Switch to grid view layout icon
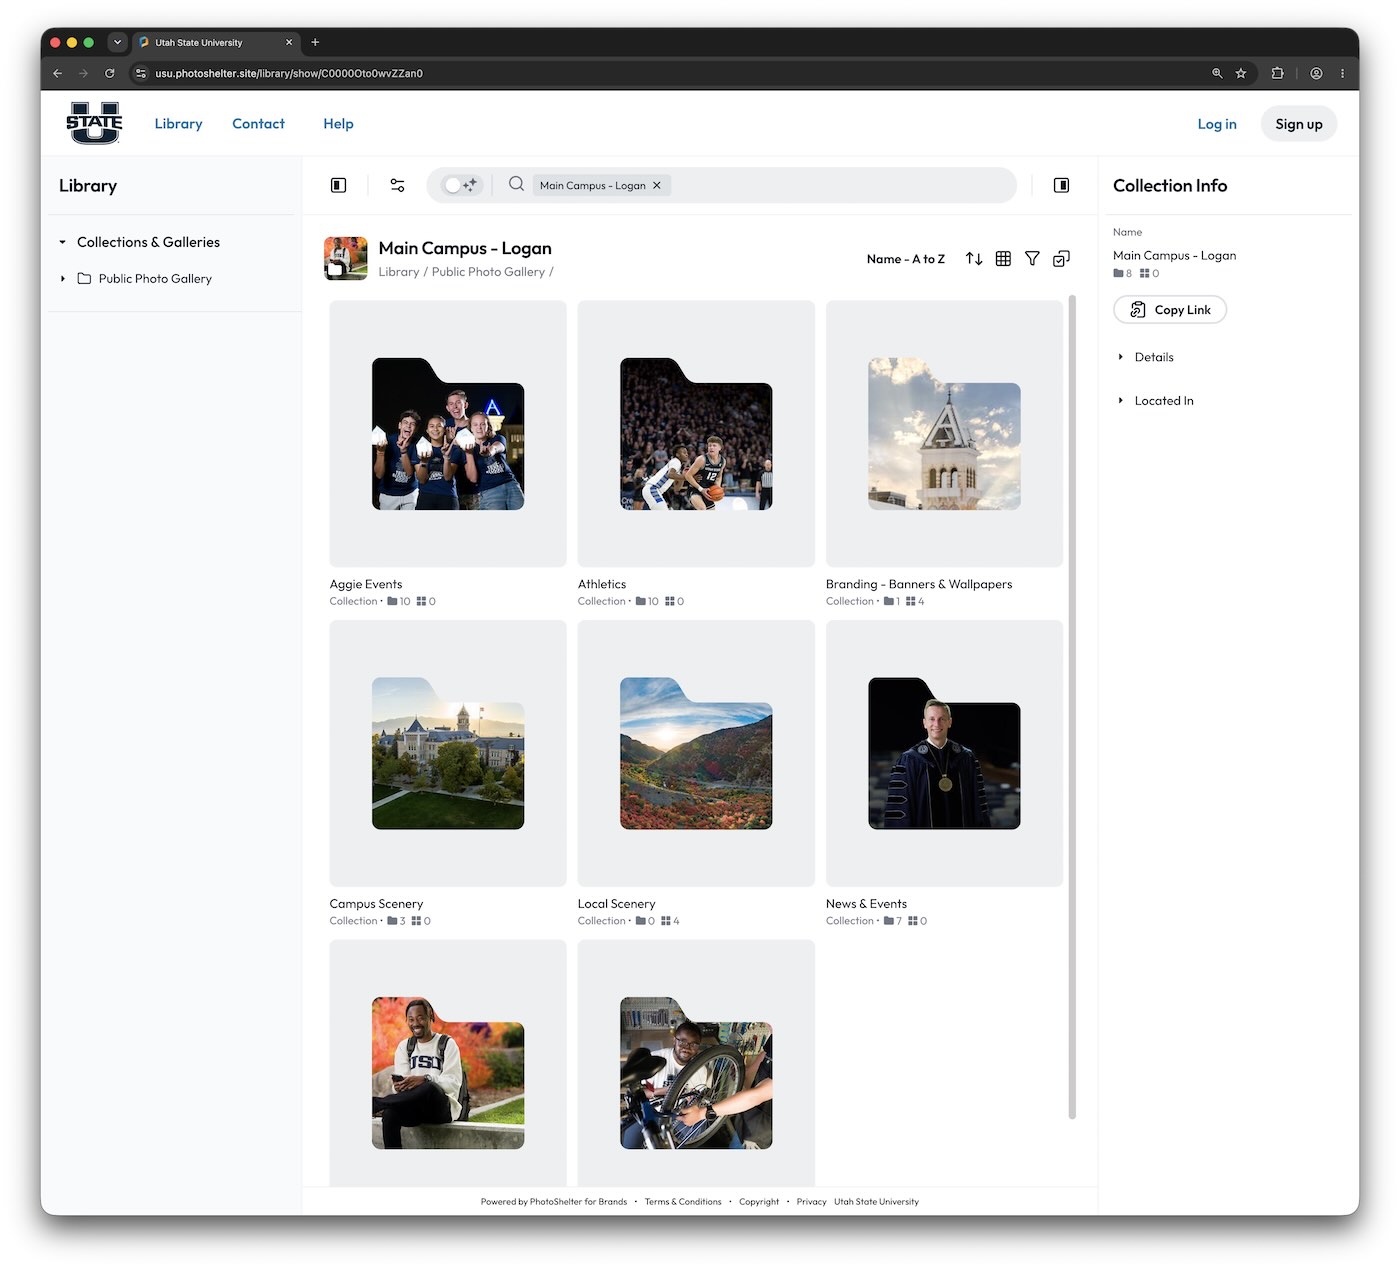The image size is (1400, 1269). point(1003,259)
